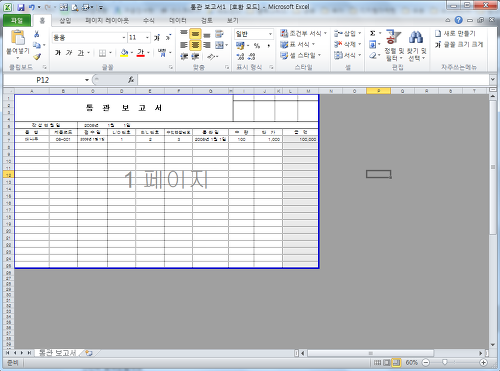Viewport: 500px width, 371px height.
Task: Open Clipboard pane dialog launcher
Action: pyautogui.click(x=44, y=67)
